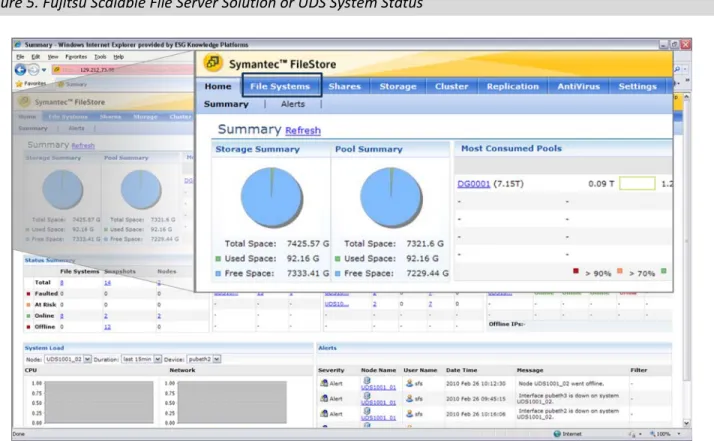Click the '2010 Feb 26 09:45:15' date cell
Screen dimensions: 714x441
tap(476, 398)
